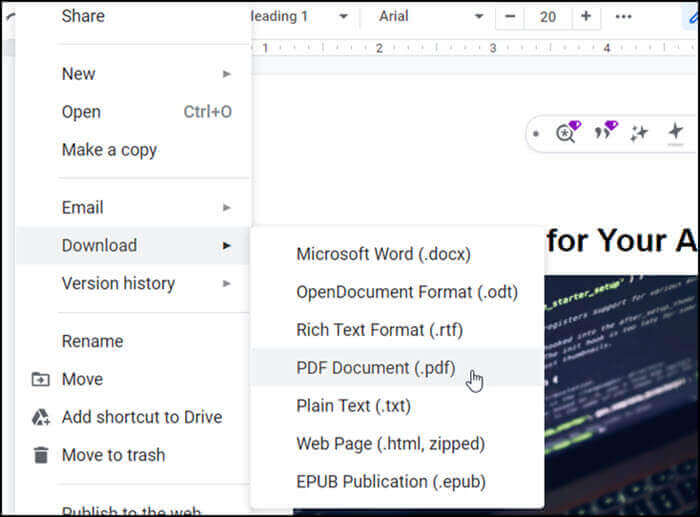The width and height of the screenshot is (700, 517).
Task: Download as OpenDocument Format (.odt)
Action: pyautogui.click(x=397, y=292)
